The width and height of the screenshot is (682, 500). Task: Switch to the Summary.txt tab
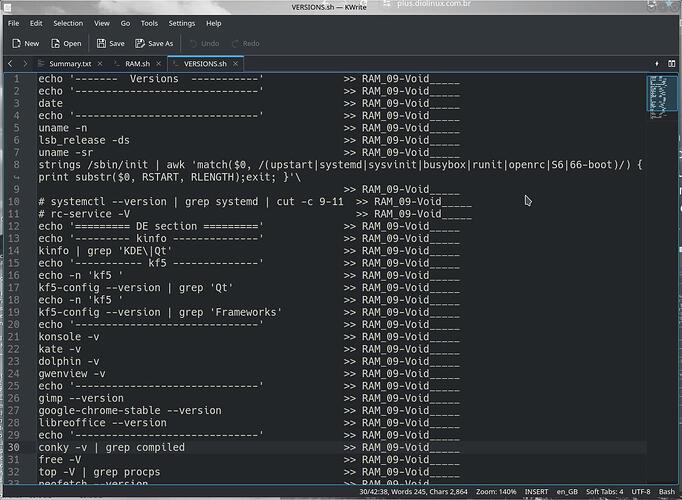tap(70, 64)
